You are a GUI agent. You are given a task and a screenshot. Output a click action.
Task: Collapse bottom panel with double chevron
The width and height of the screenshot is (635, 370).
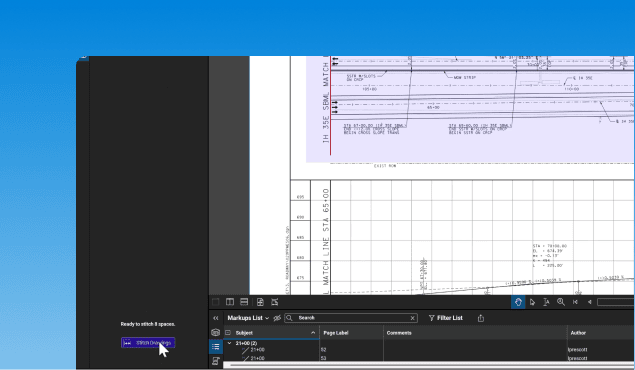(216, 318)
